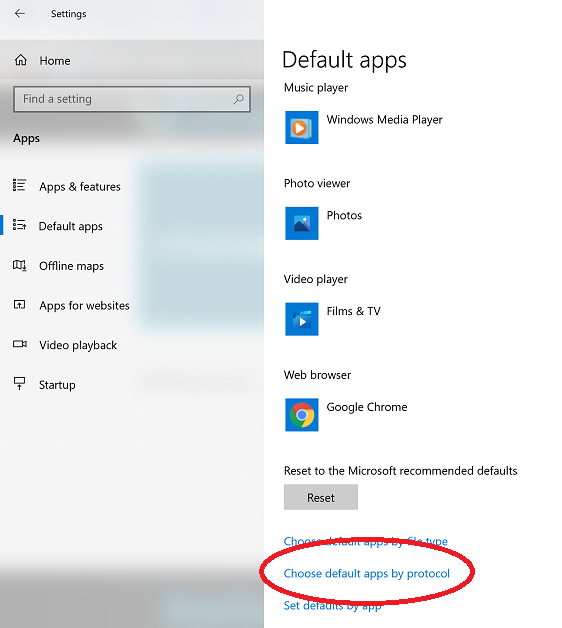Click the Photos app icon
Screen dimensions: 562x628
click(x=302, y=223)
